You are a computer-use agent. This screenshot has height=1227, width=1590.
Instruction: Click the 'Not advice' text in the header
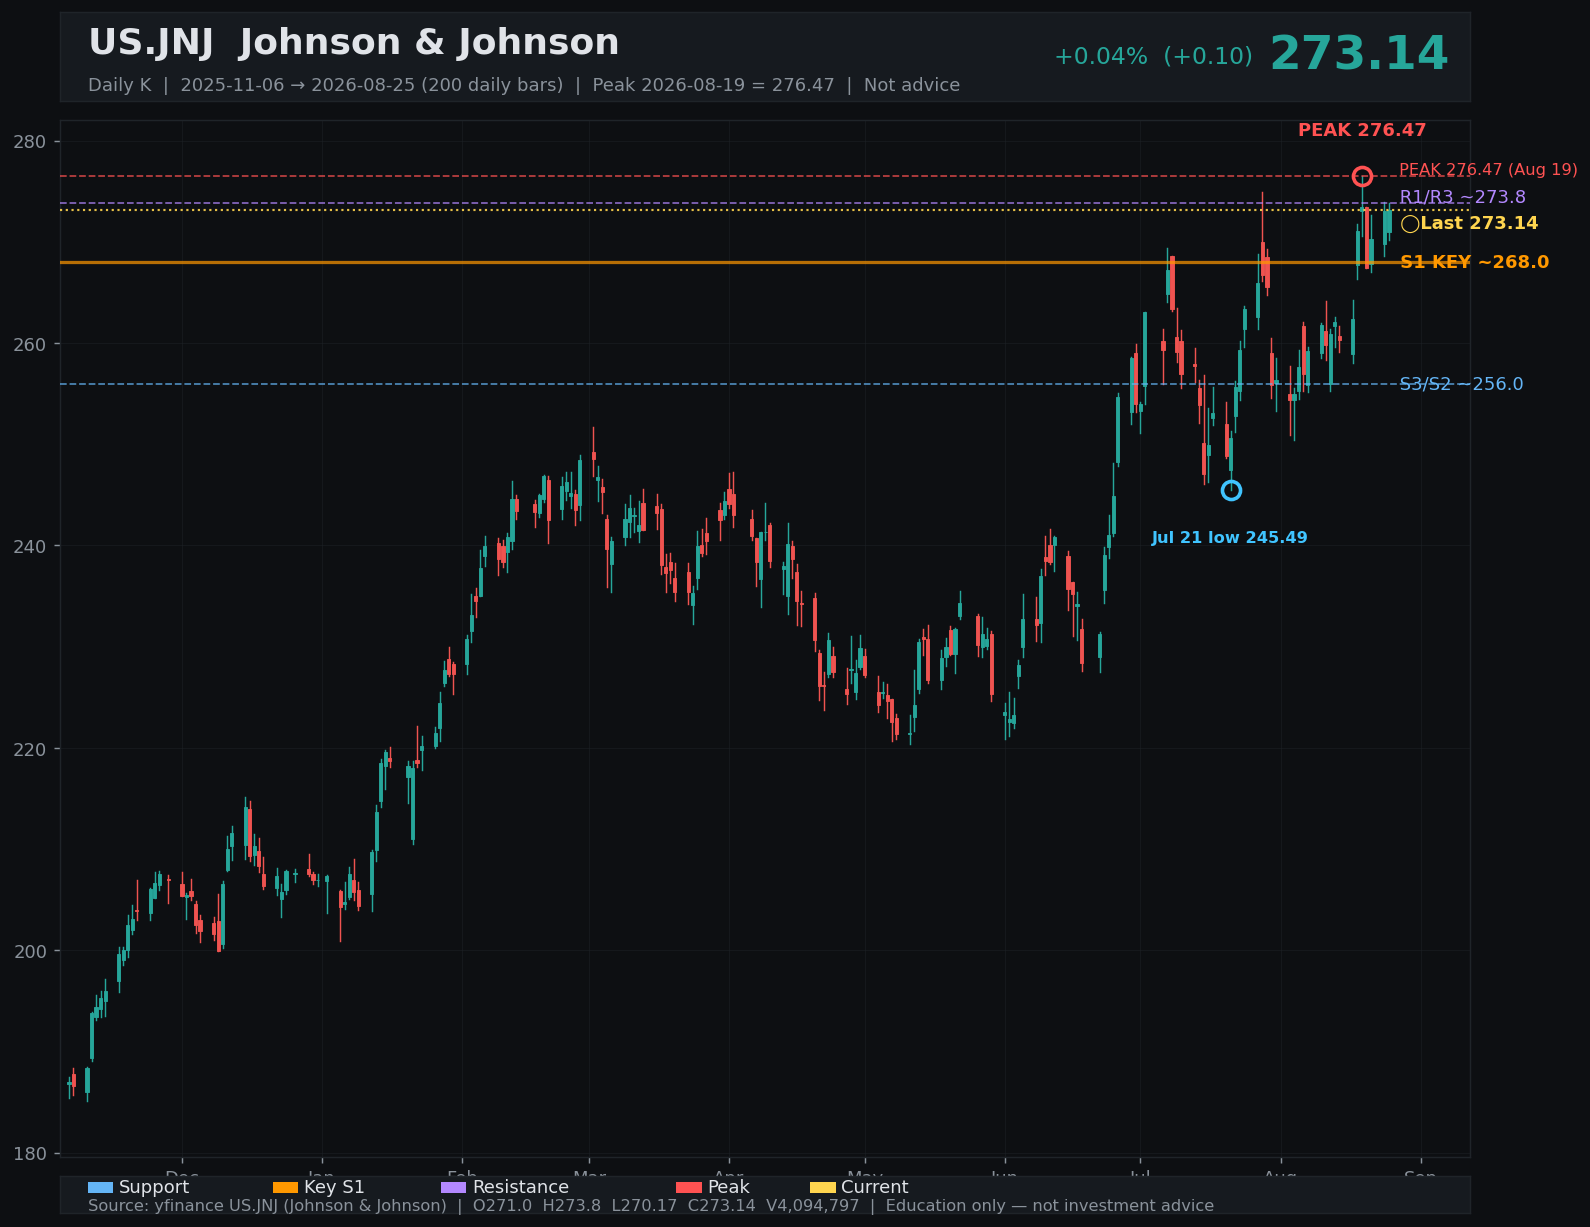912,85
